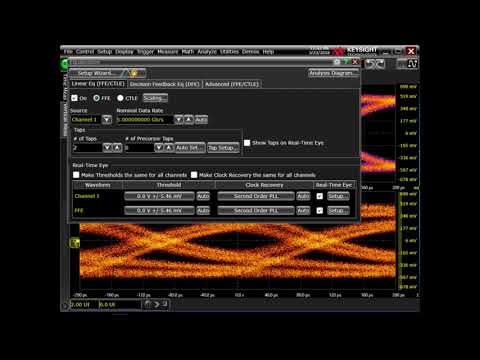Open the Setup menu
The height and width of the screenshot is (360, 480).
coord(104,52)
